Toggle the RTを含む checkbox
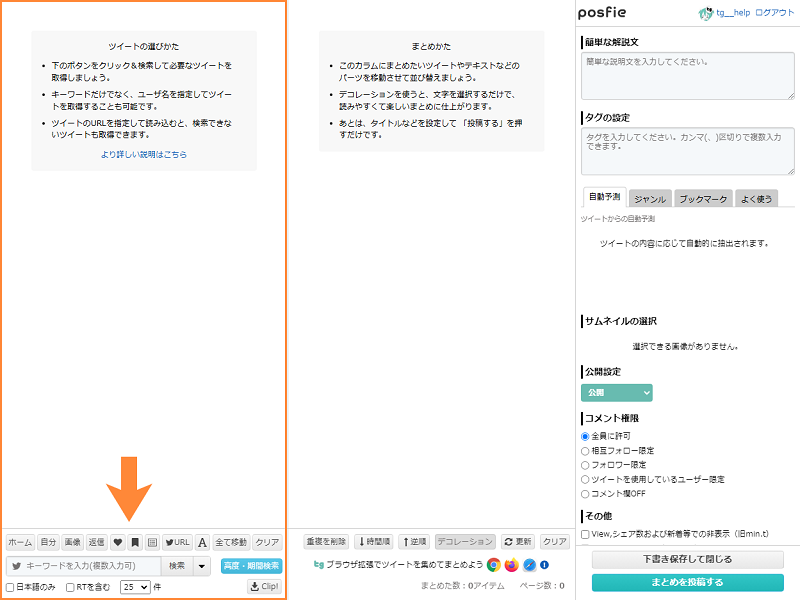Screen dimensions: 800x600 pyautogui.click(x=70, y=587)
